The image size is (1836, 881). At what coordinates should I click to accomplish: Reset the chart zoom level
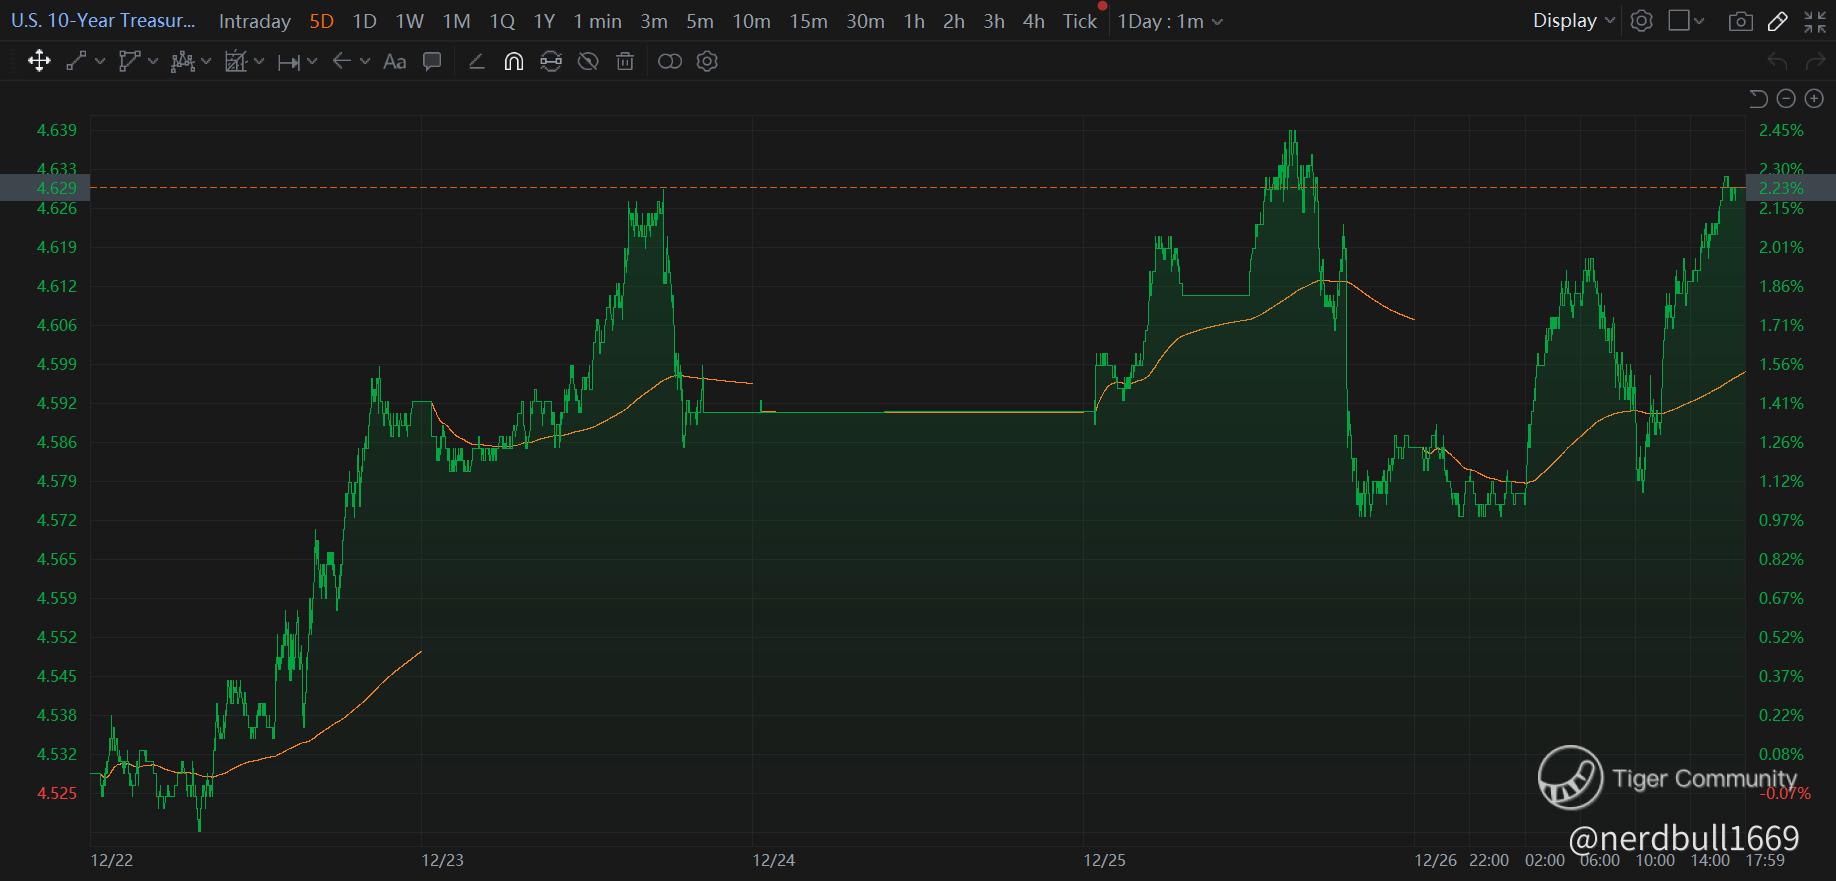pyautogui.click(x=1758, y=98)
